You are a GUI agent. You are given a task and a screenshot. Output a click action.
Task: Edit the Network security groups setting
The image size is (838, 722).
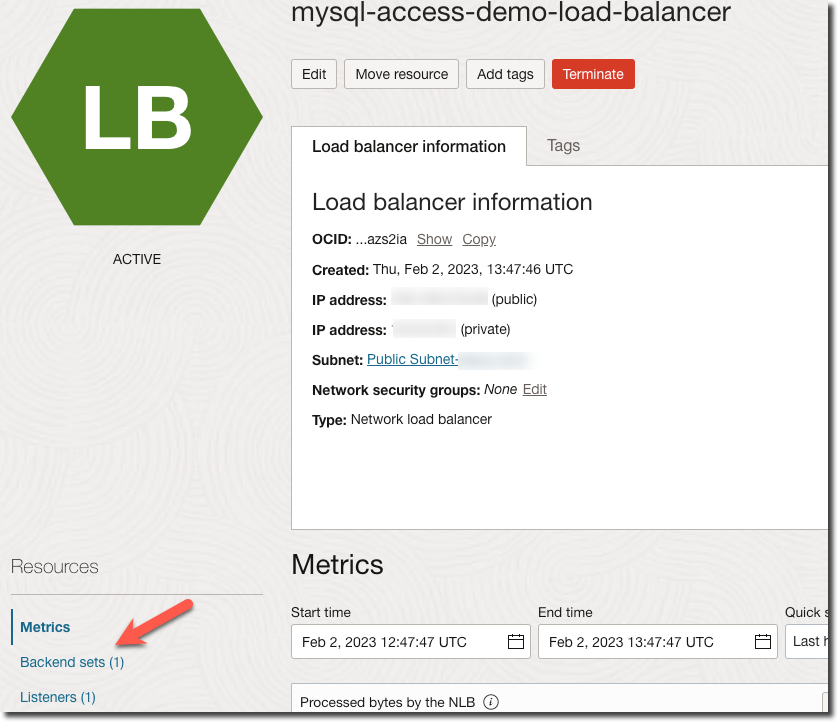pos(534,389)
